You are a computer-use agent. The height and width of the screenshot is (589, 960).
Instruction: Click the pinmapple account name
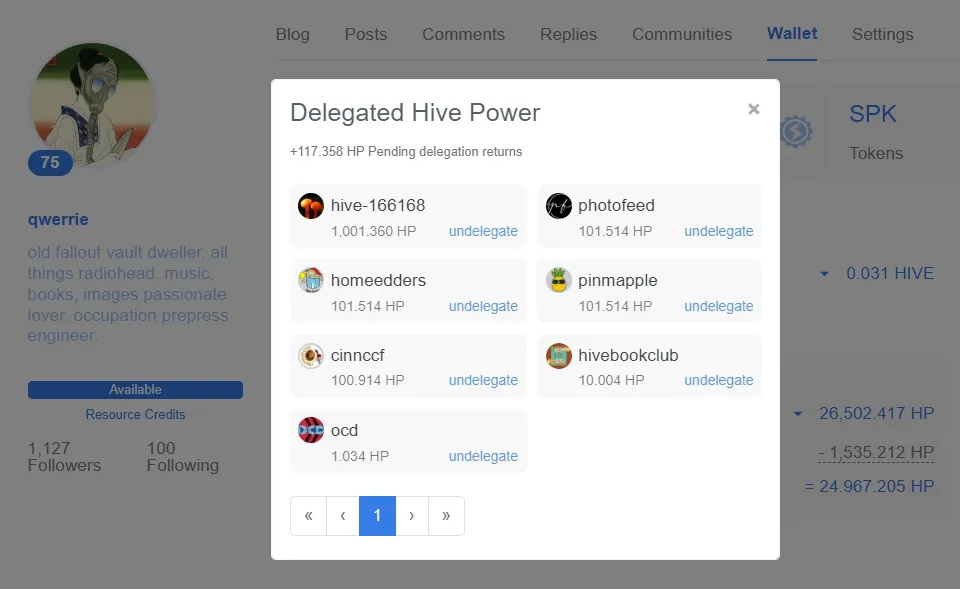tap(618, 280)
